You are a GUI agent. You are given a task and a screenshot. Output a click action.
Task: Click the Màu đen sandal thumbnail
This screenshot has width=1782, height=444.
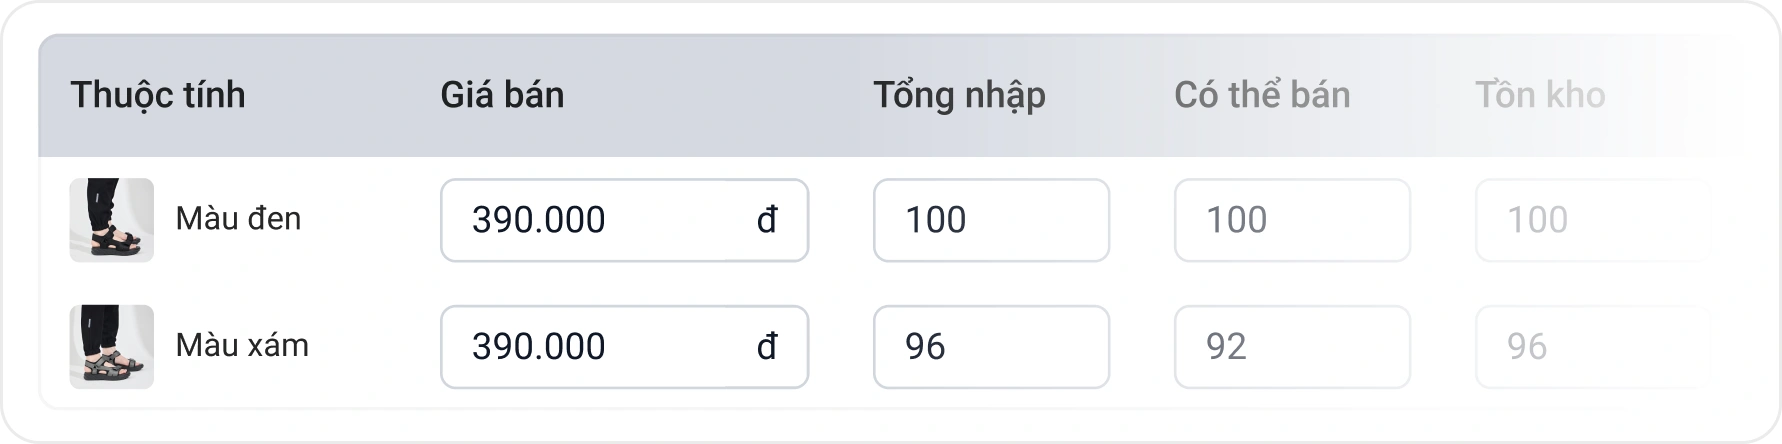pos(112,220)
